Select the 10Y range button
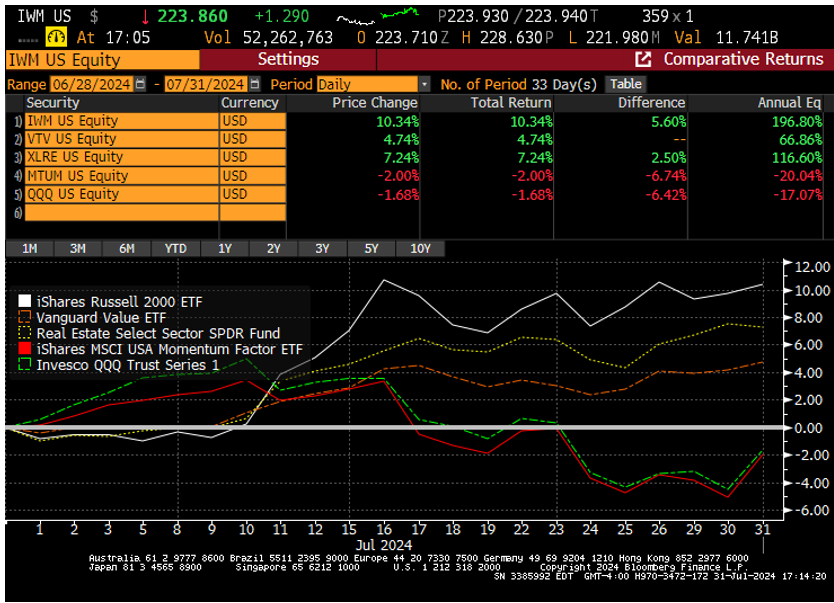Viewport: 834px width, 603px height. (420, 248)
